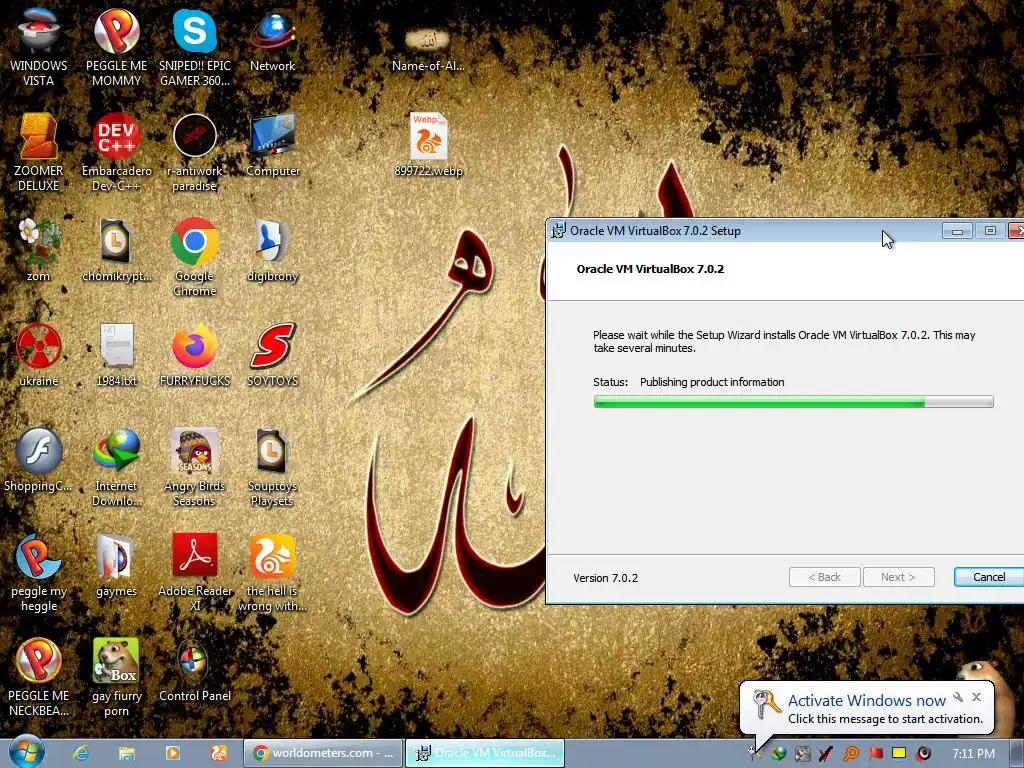Minimize the VirtualBox Setup window
1024x768 pixels.
tap(957, 231)
